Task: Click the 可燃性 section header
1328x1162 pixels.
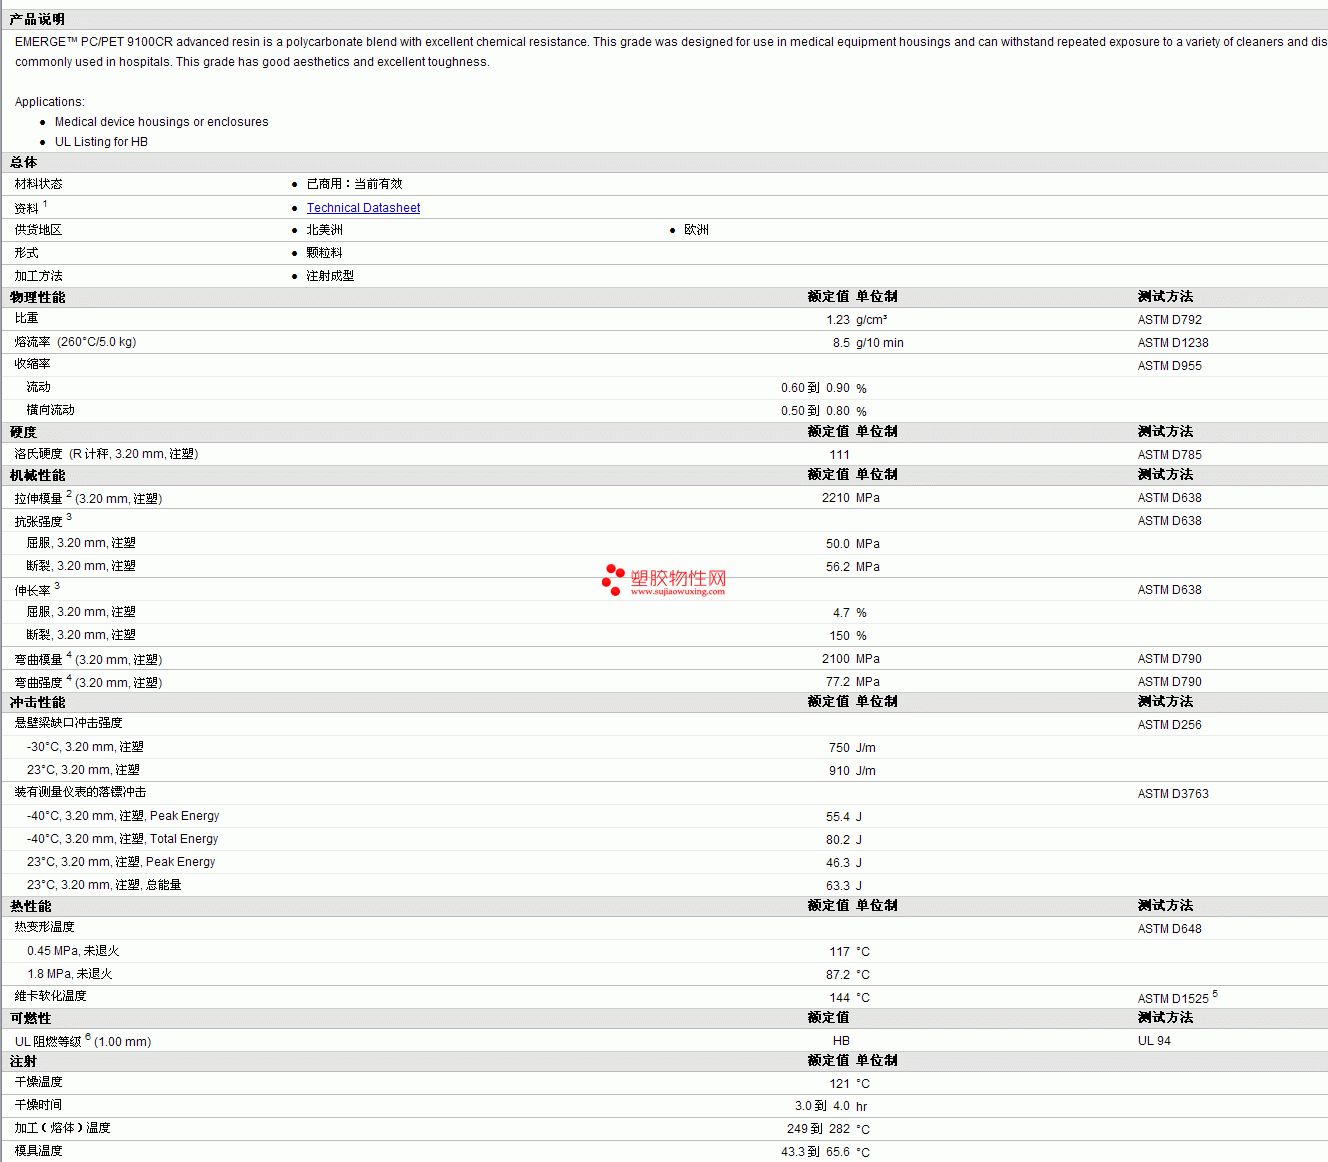Action: pos(30,1018)
